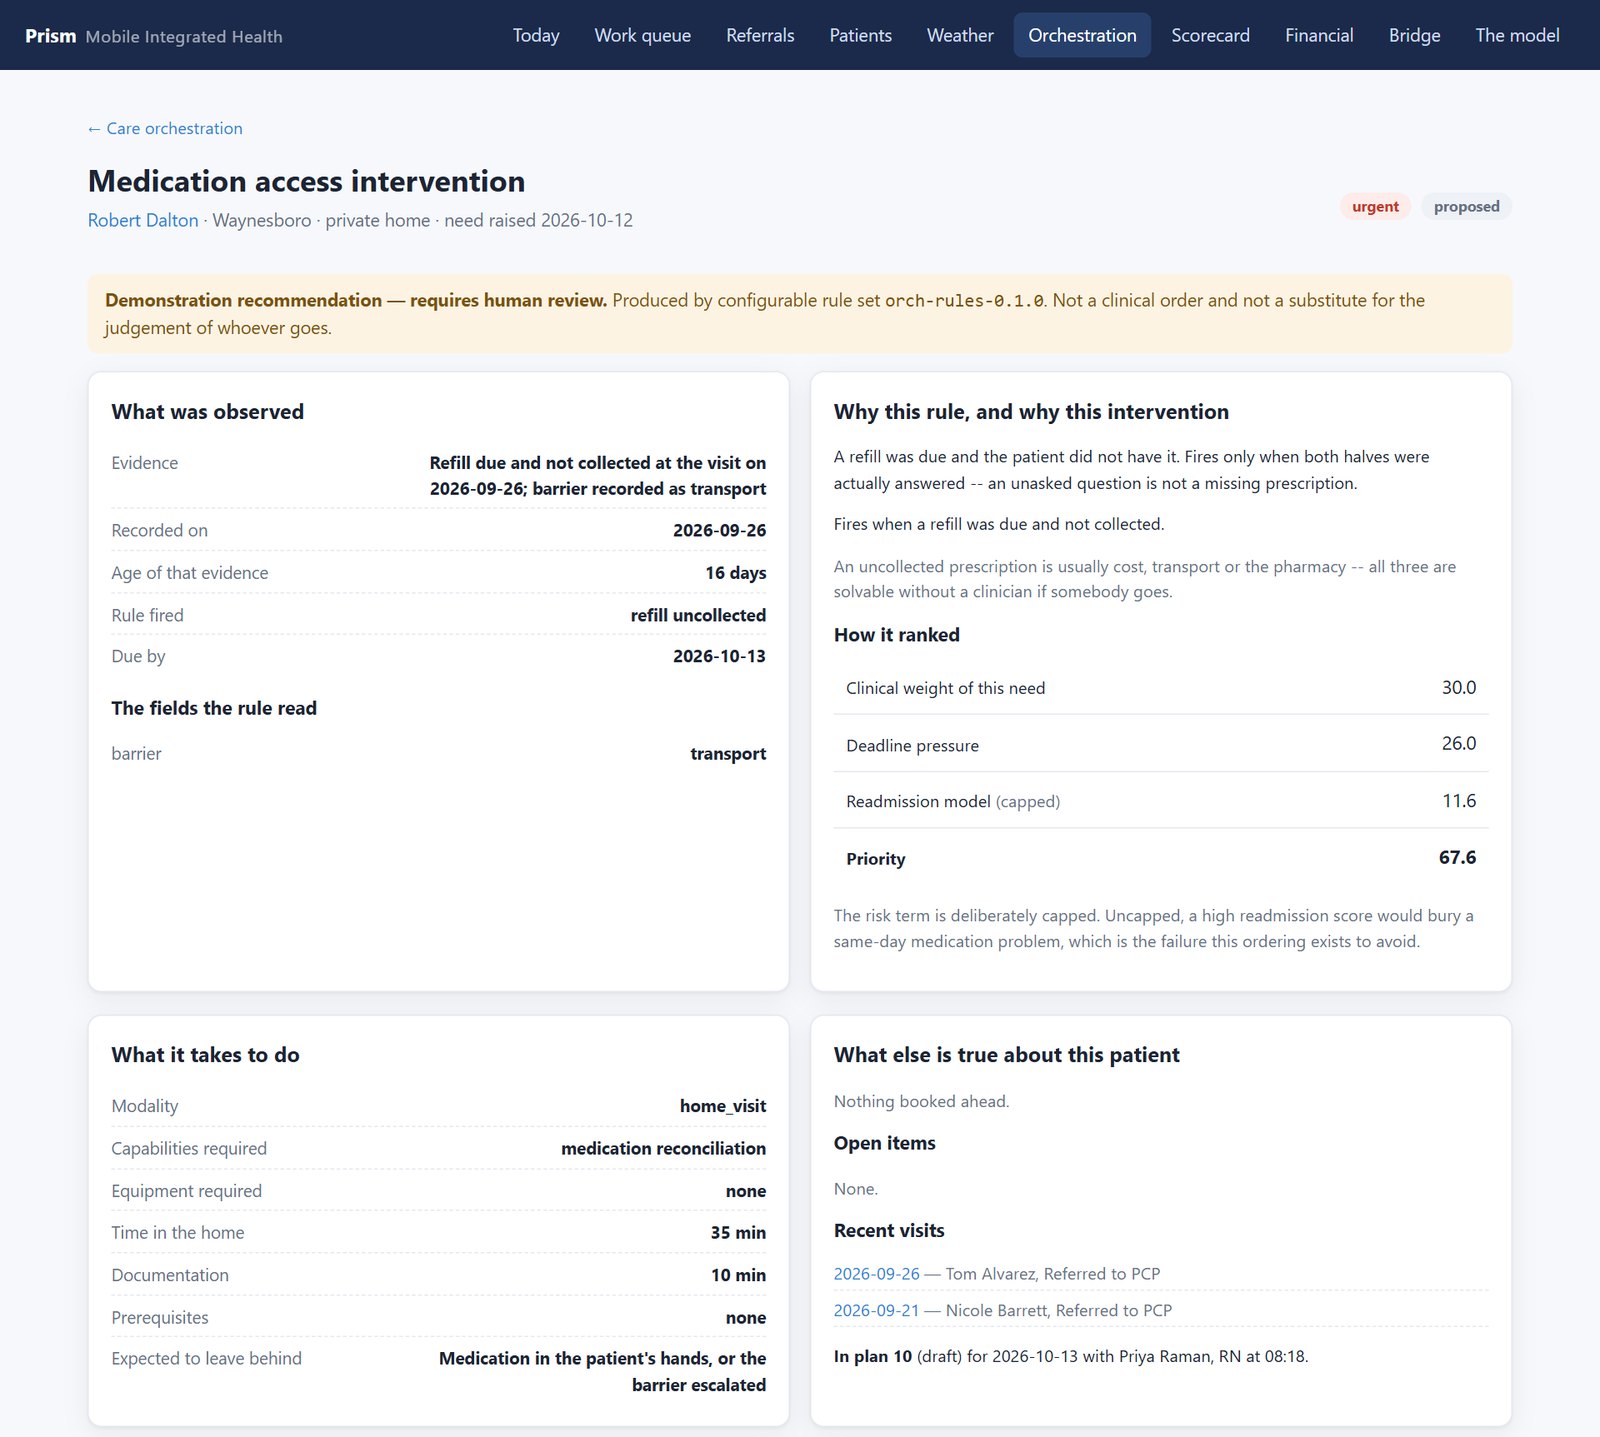Click the proposed status badge
1600x1437 pixels.
pos(1466,206)
